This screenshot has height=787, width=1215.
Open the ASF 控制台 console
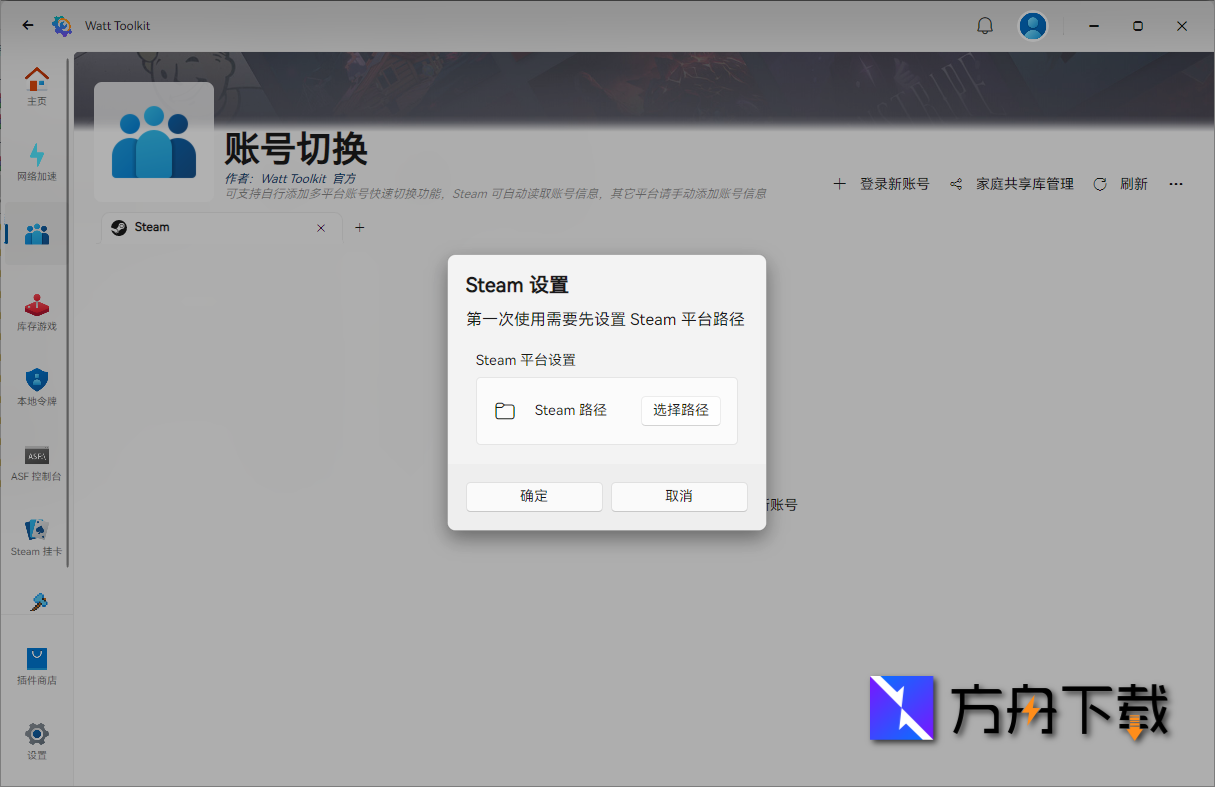[x=37, y=462]
